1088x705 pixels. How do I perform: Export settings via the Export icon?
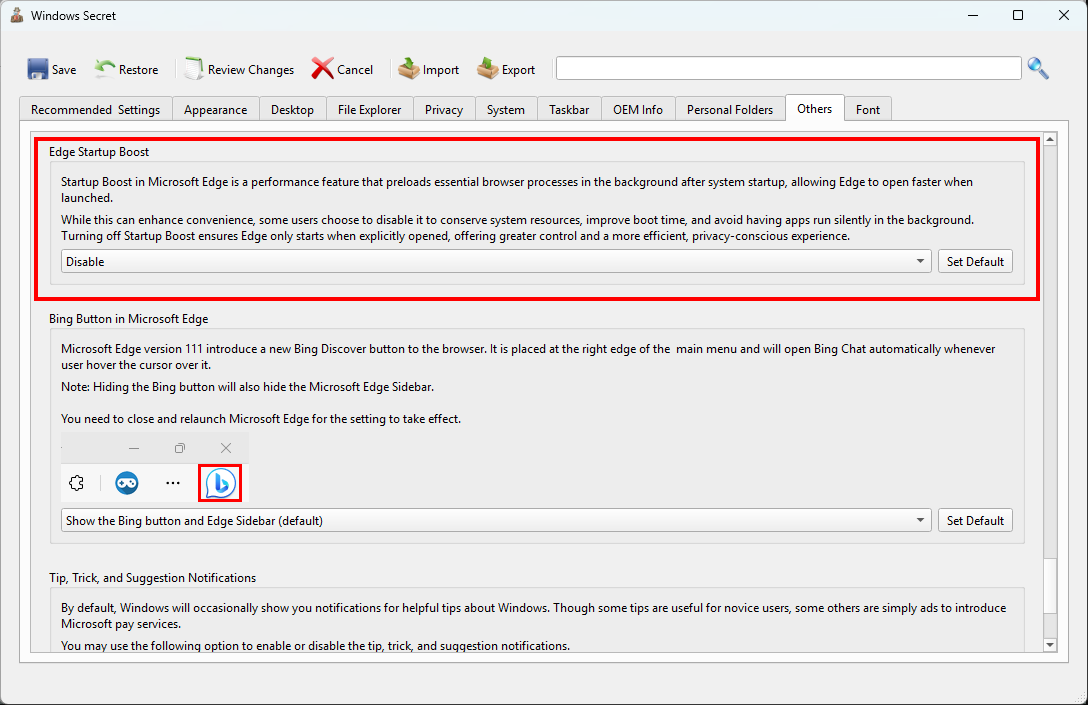coord(488,69)
